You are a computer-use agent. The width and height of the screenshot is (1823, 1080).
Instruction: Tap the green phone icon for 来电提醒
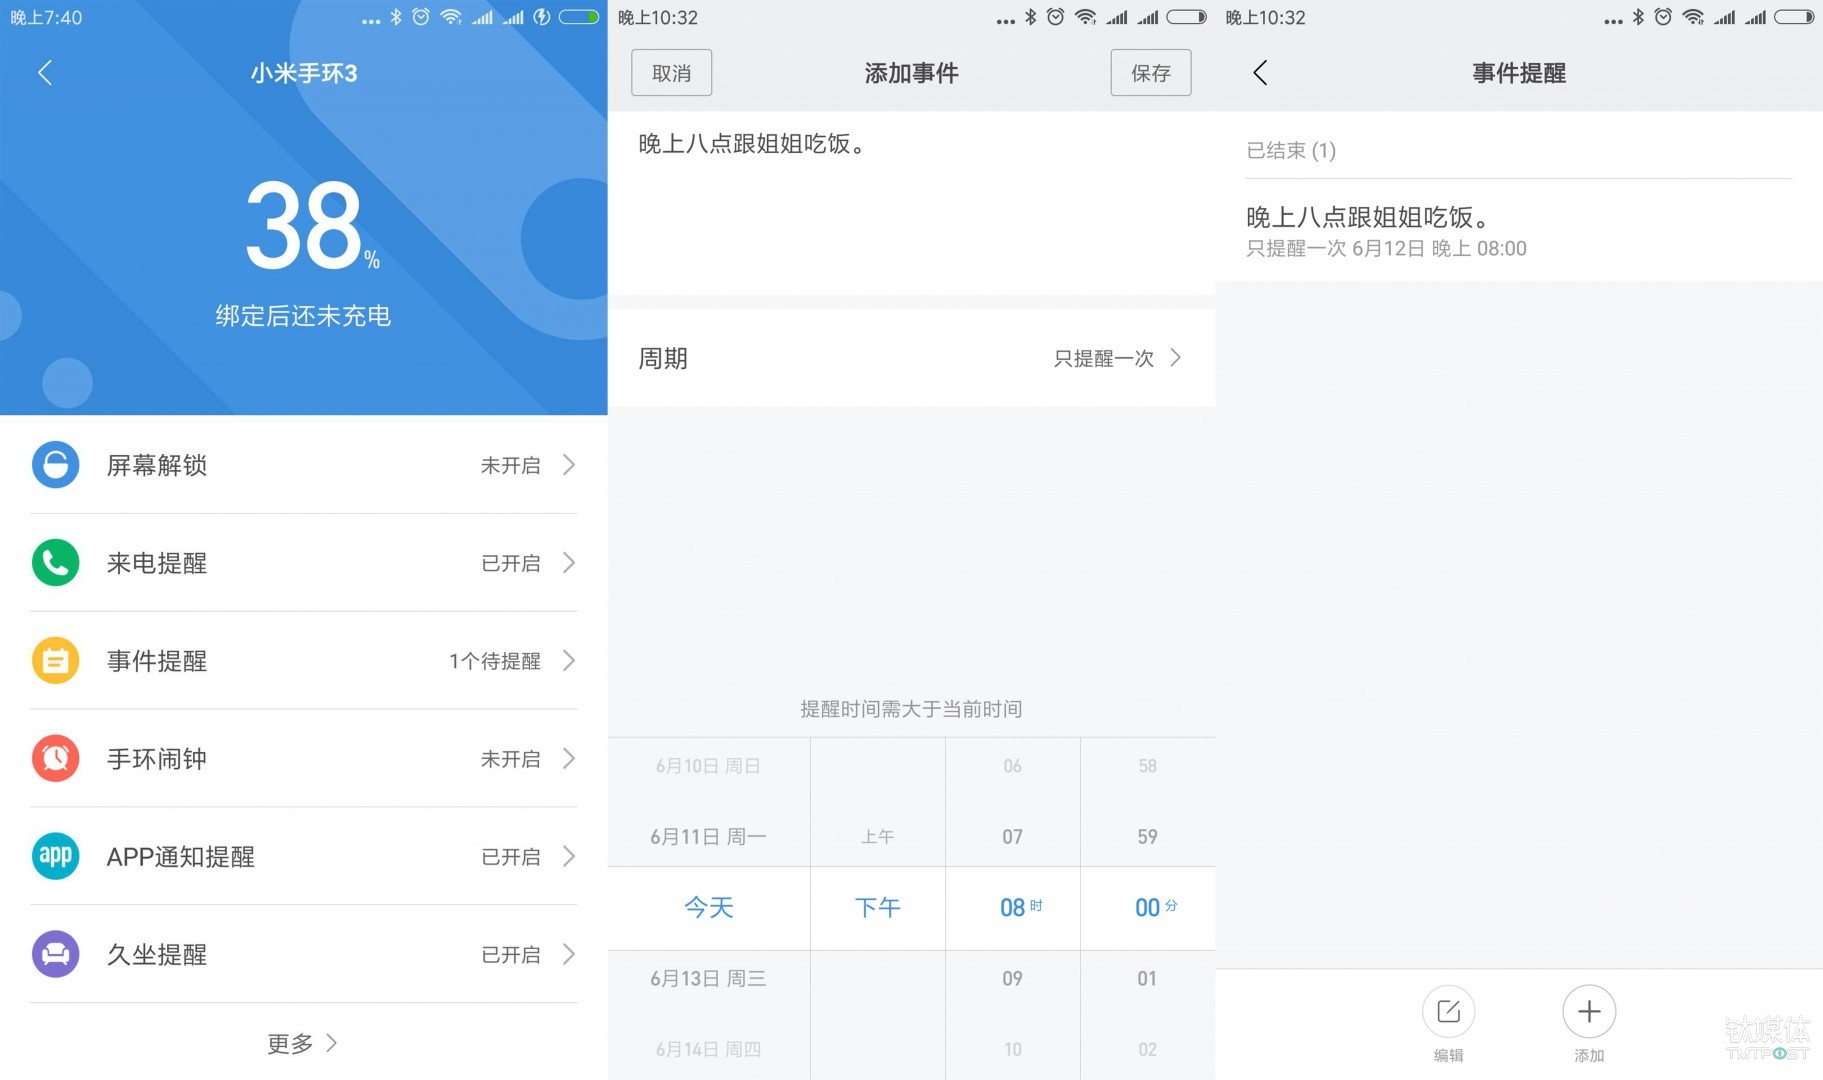55,563
